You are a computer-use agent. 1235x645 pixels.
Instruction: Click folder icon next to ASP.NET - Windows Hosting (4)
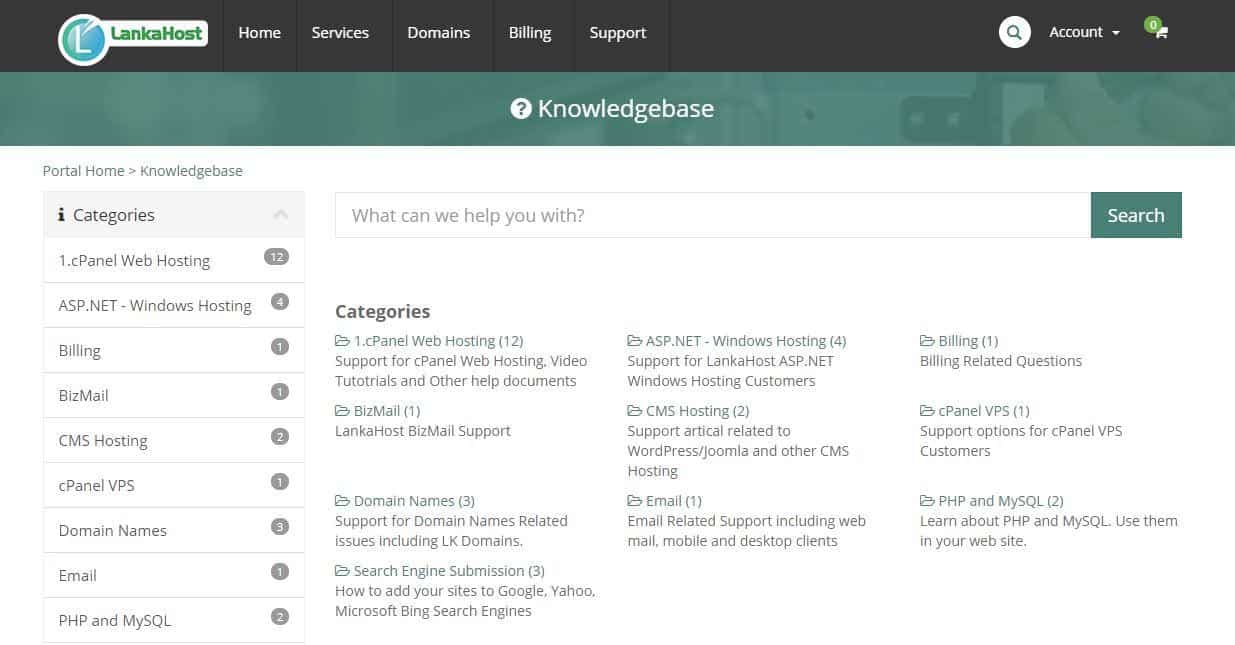pos(634,341)
